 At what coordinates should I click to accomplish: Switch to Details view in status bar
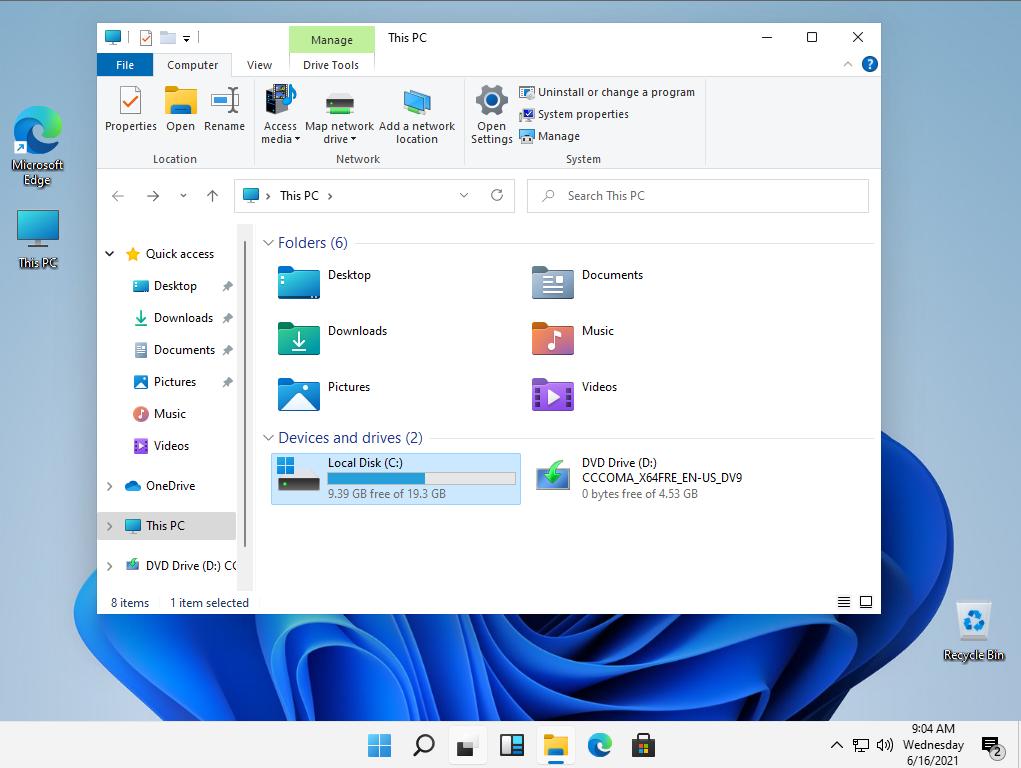coord(844,602)
